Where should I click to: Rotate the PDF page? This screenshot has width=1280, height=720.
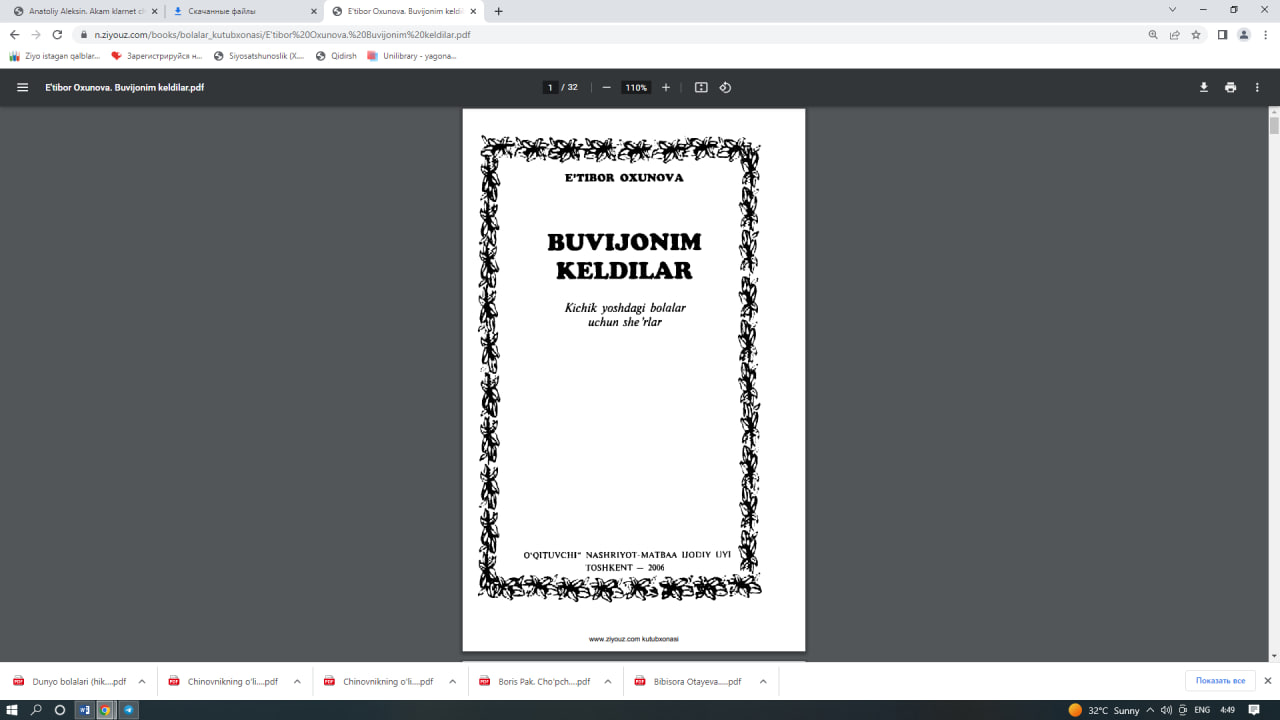725,87
